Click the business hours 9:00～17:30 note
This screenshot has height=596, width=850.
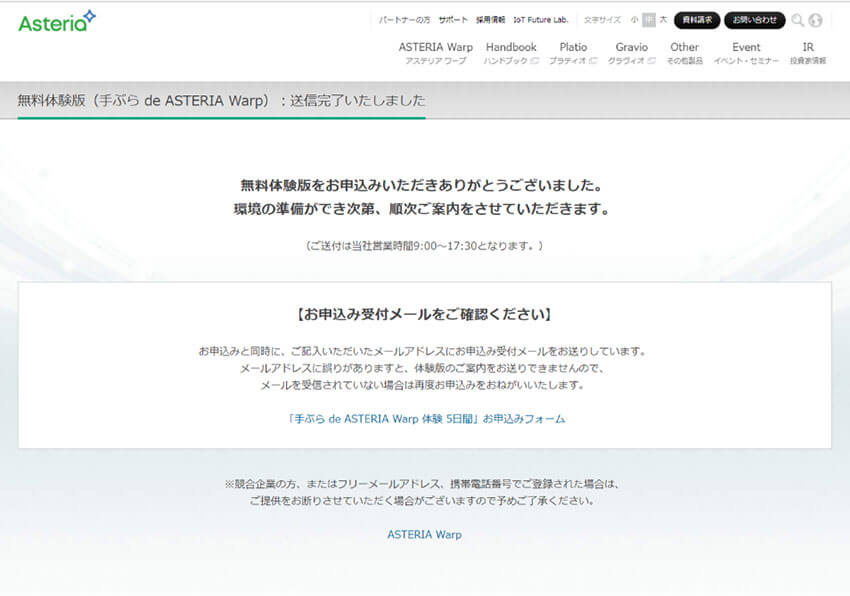point(424,246)
